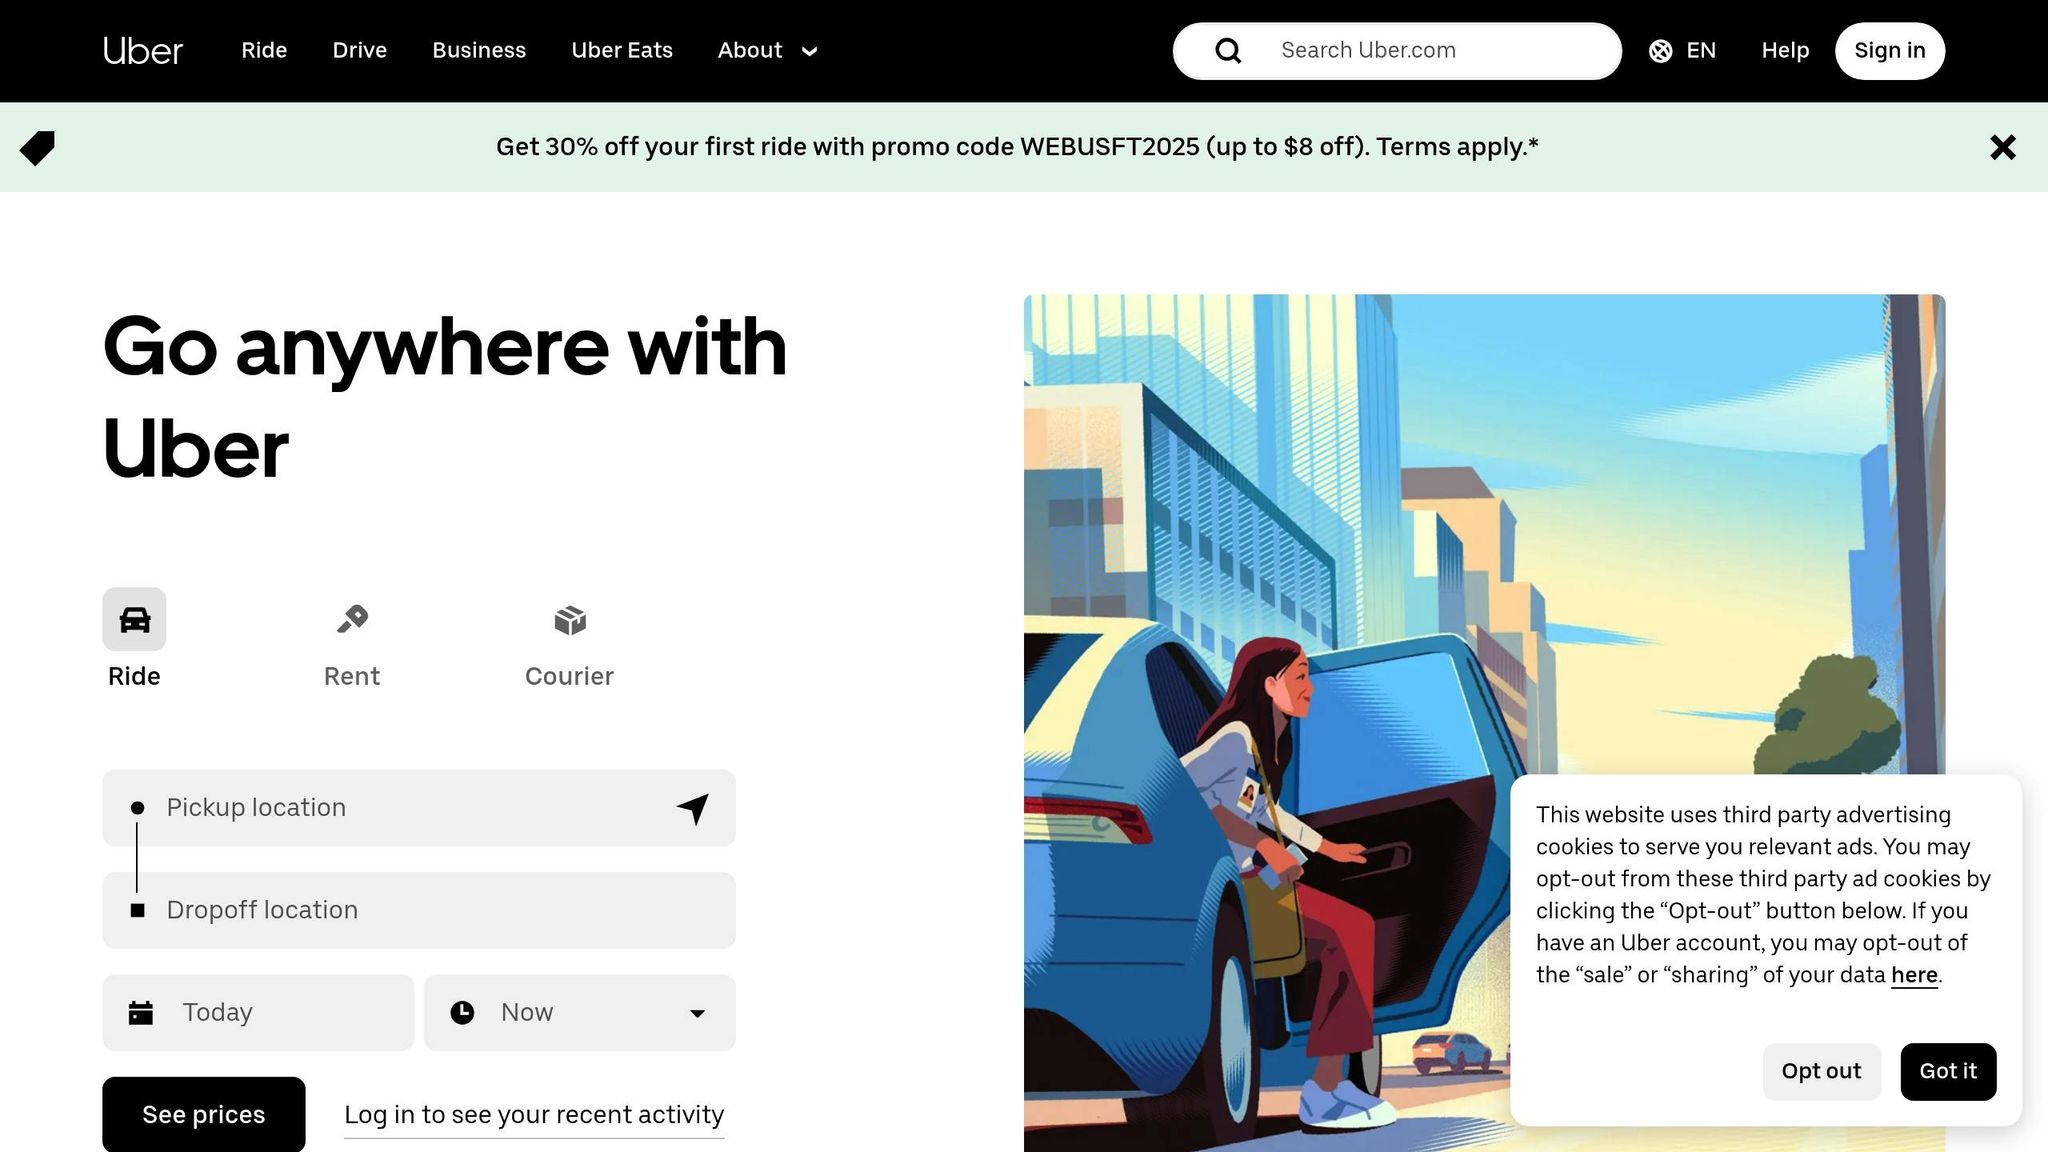Use current location arrow icon
This screenshot has height=1152, width=2048.
pos(693,808)
